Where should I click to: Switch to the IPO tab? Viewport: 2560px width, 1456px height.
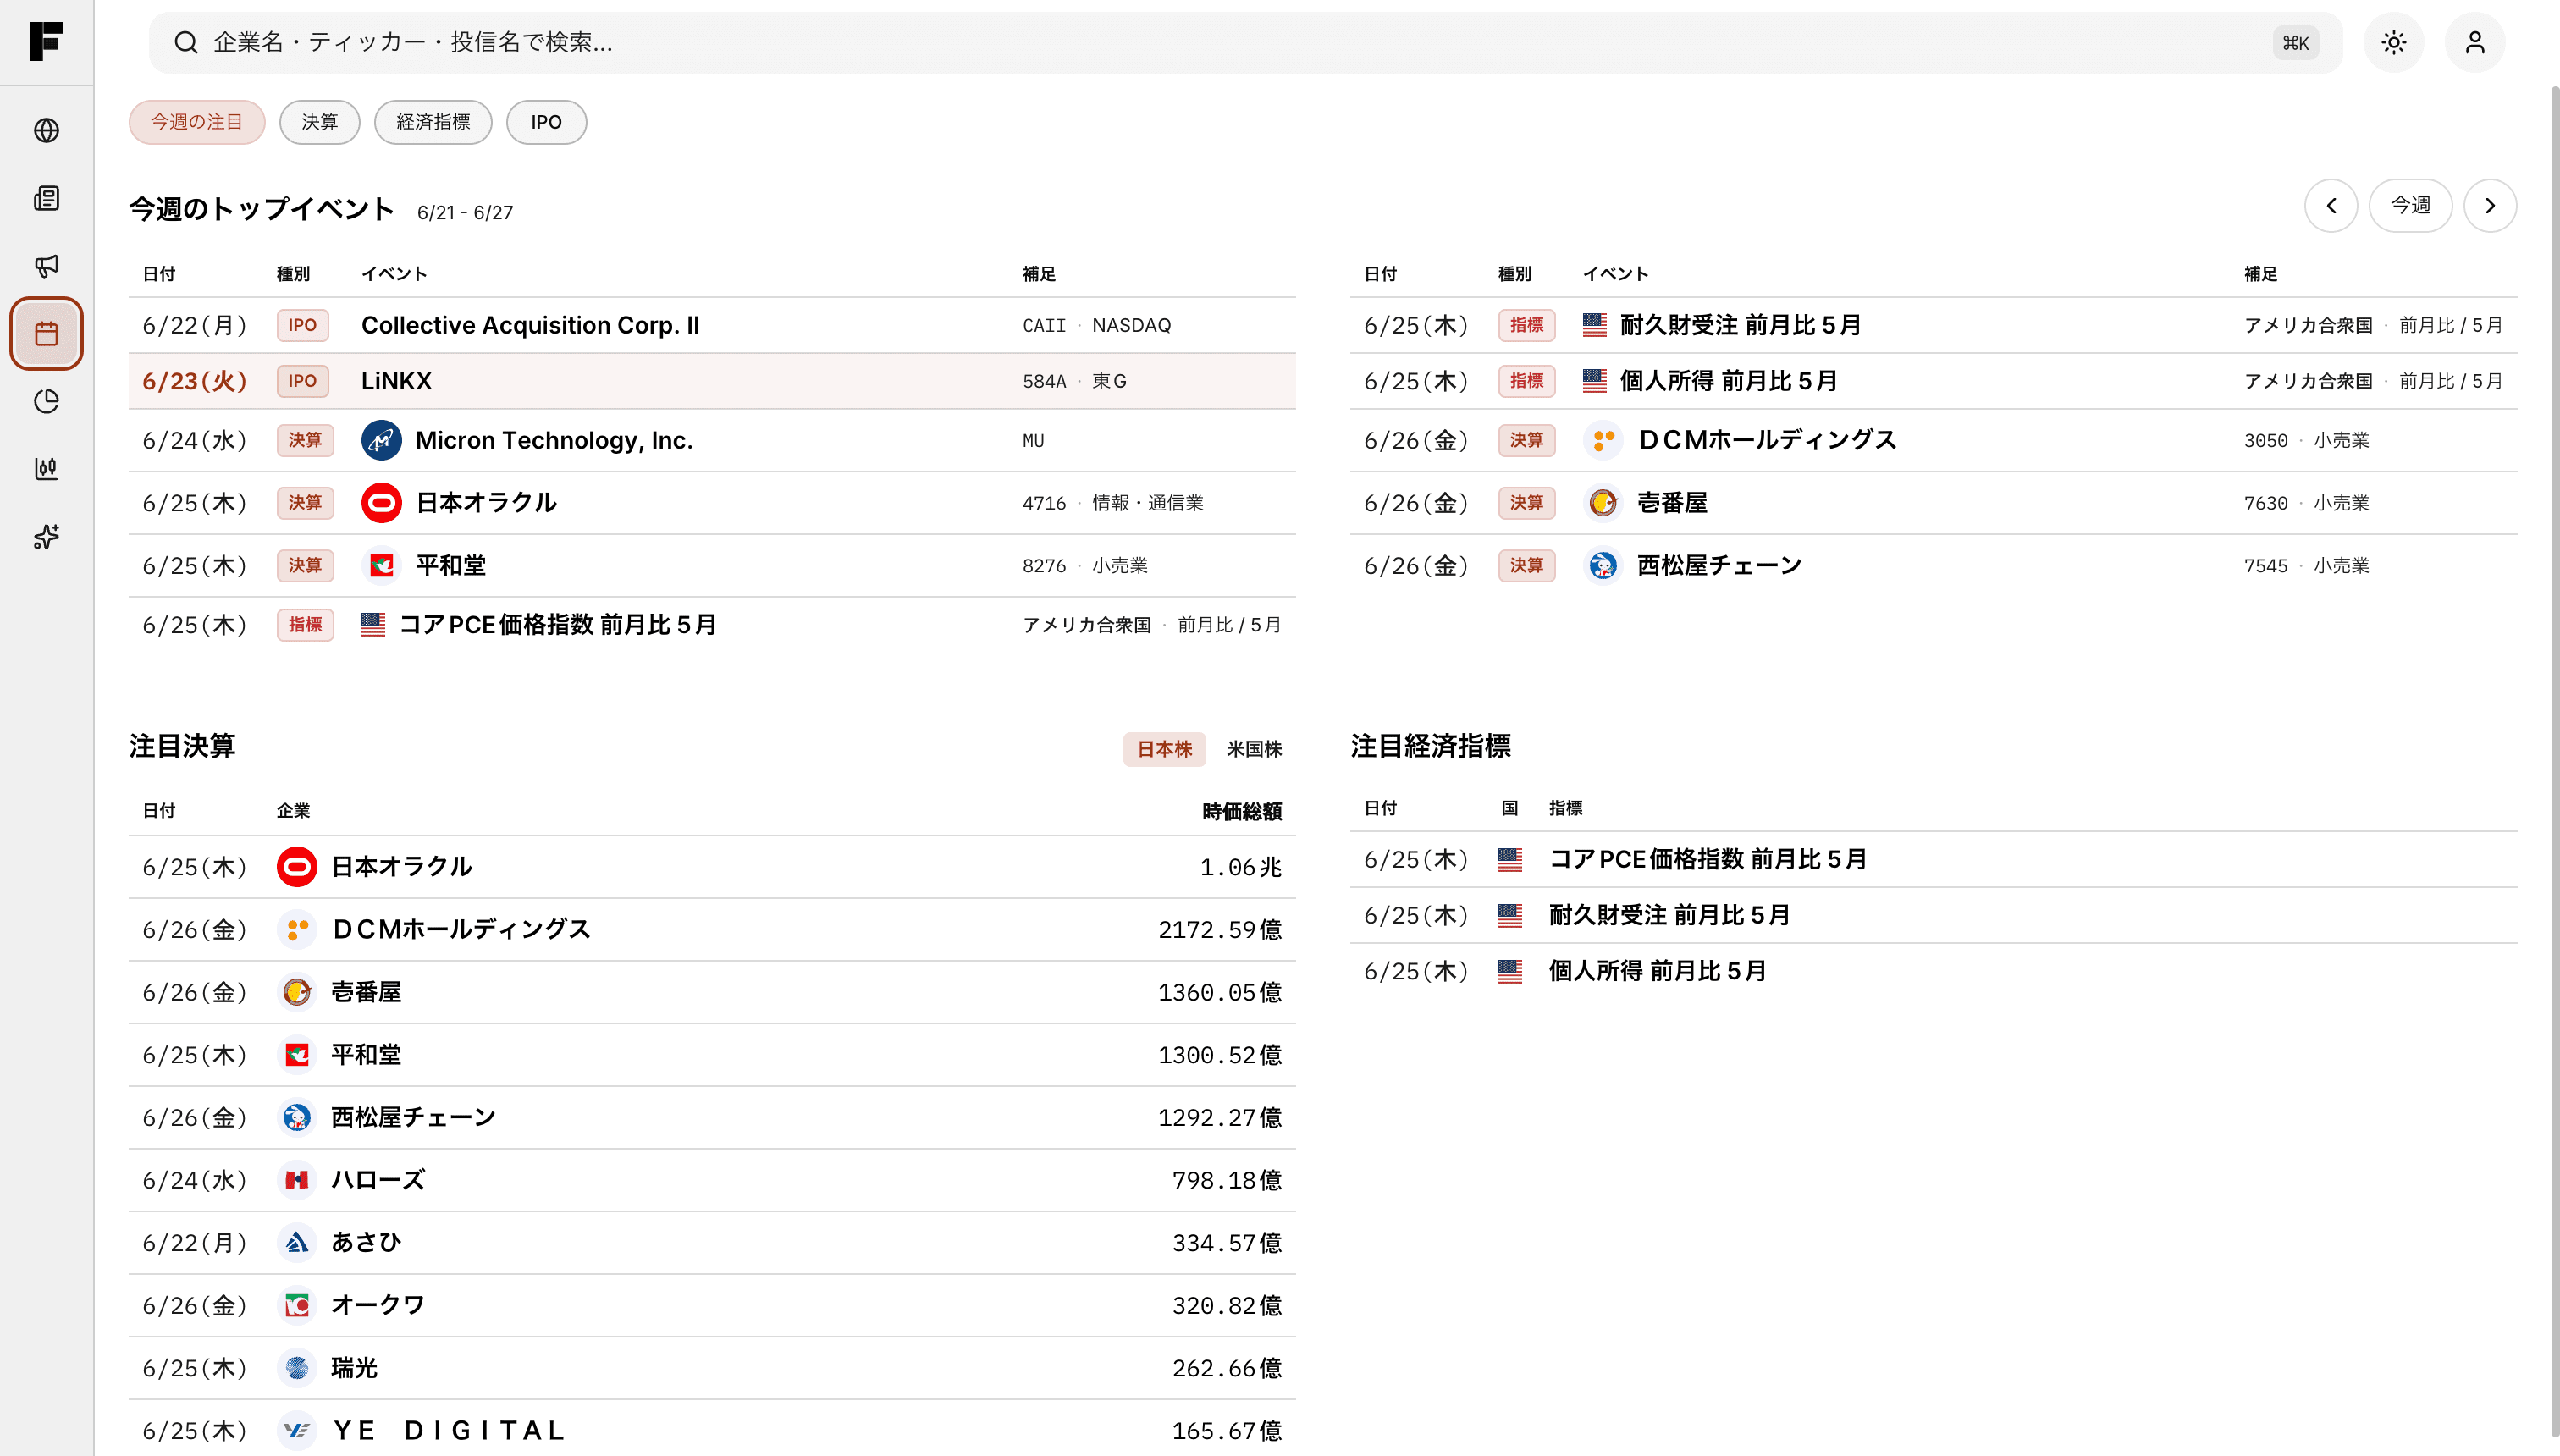(x=546, y=122)
